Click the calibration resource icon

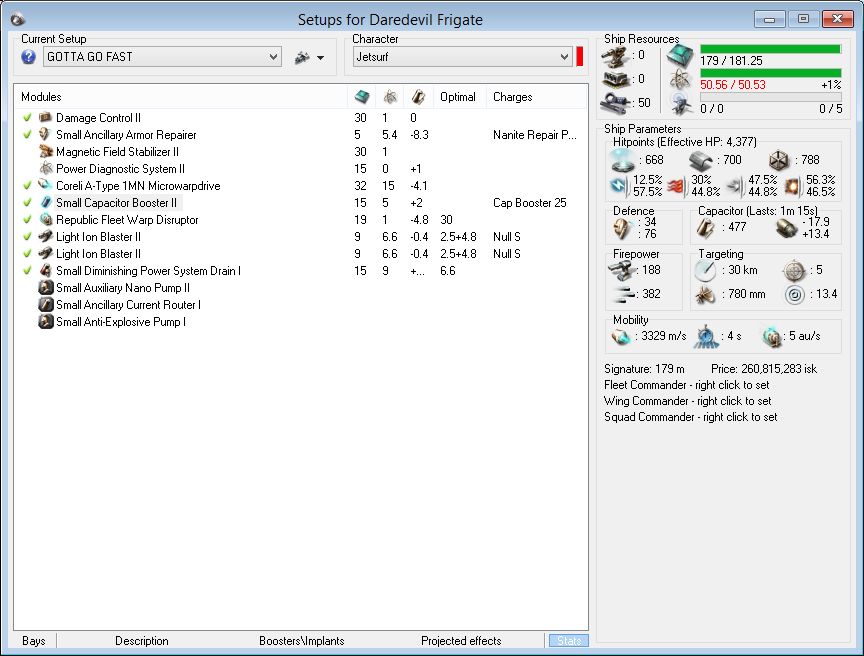click(x=615, y=103)
